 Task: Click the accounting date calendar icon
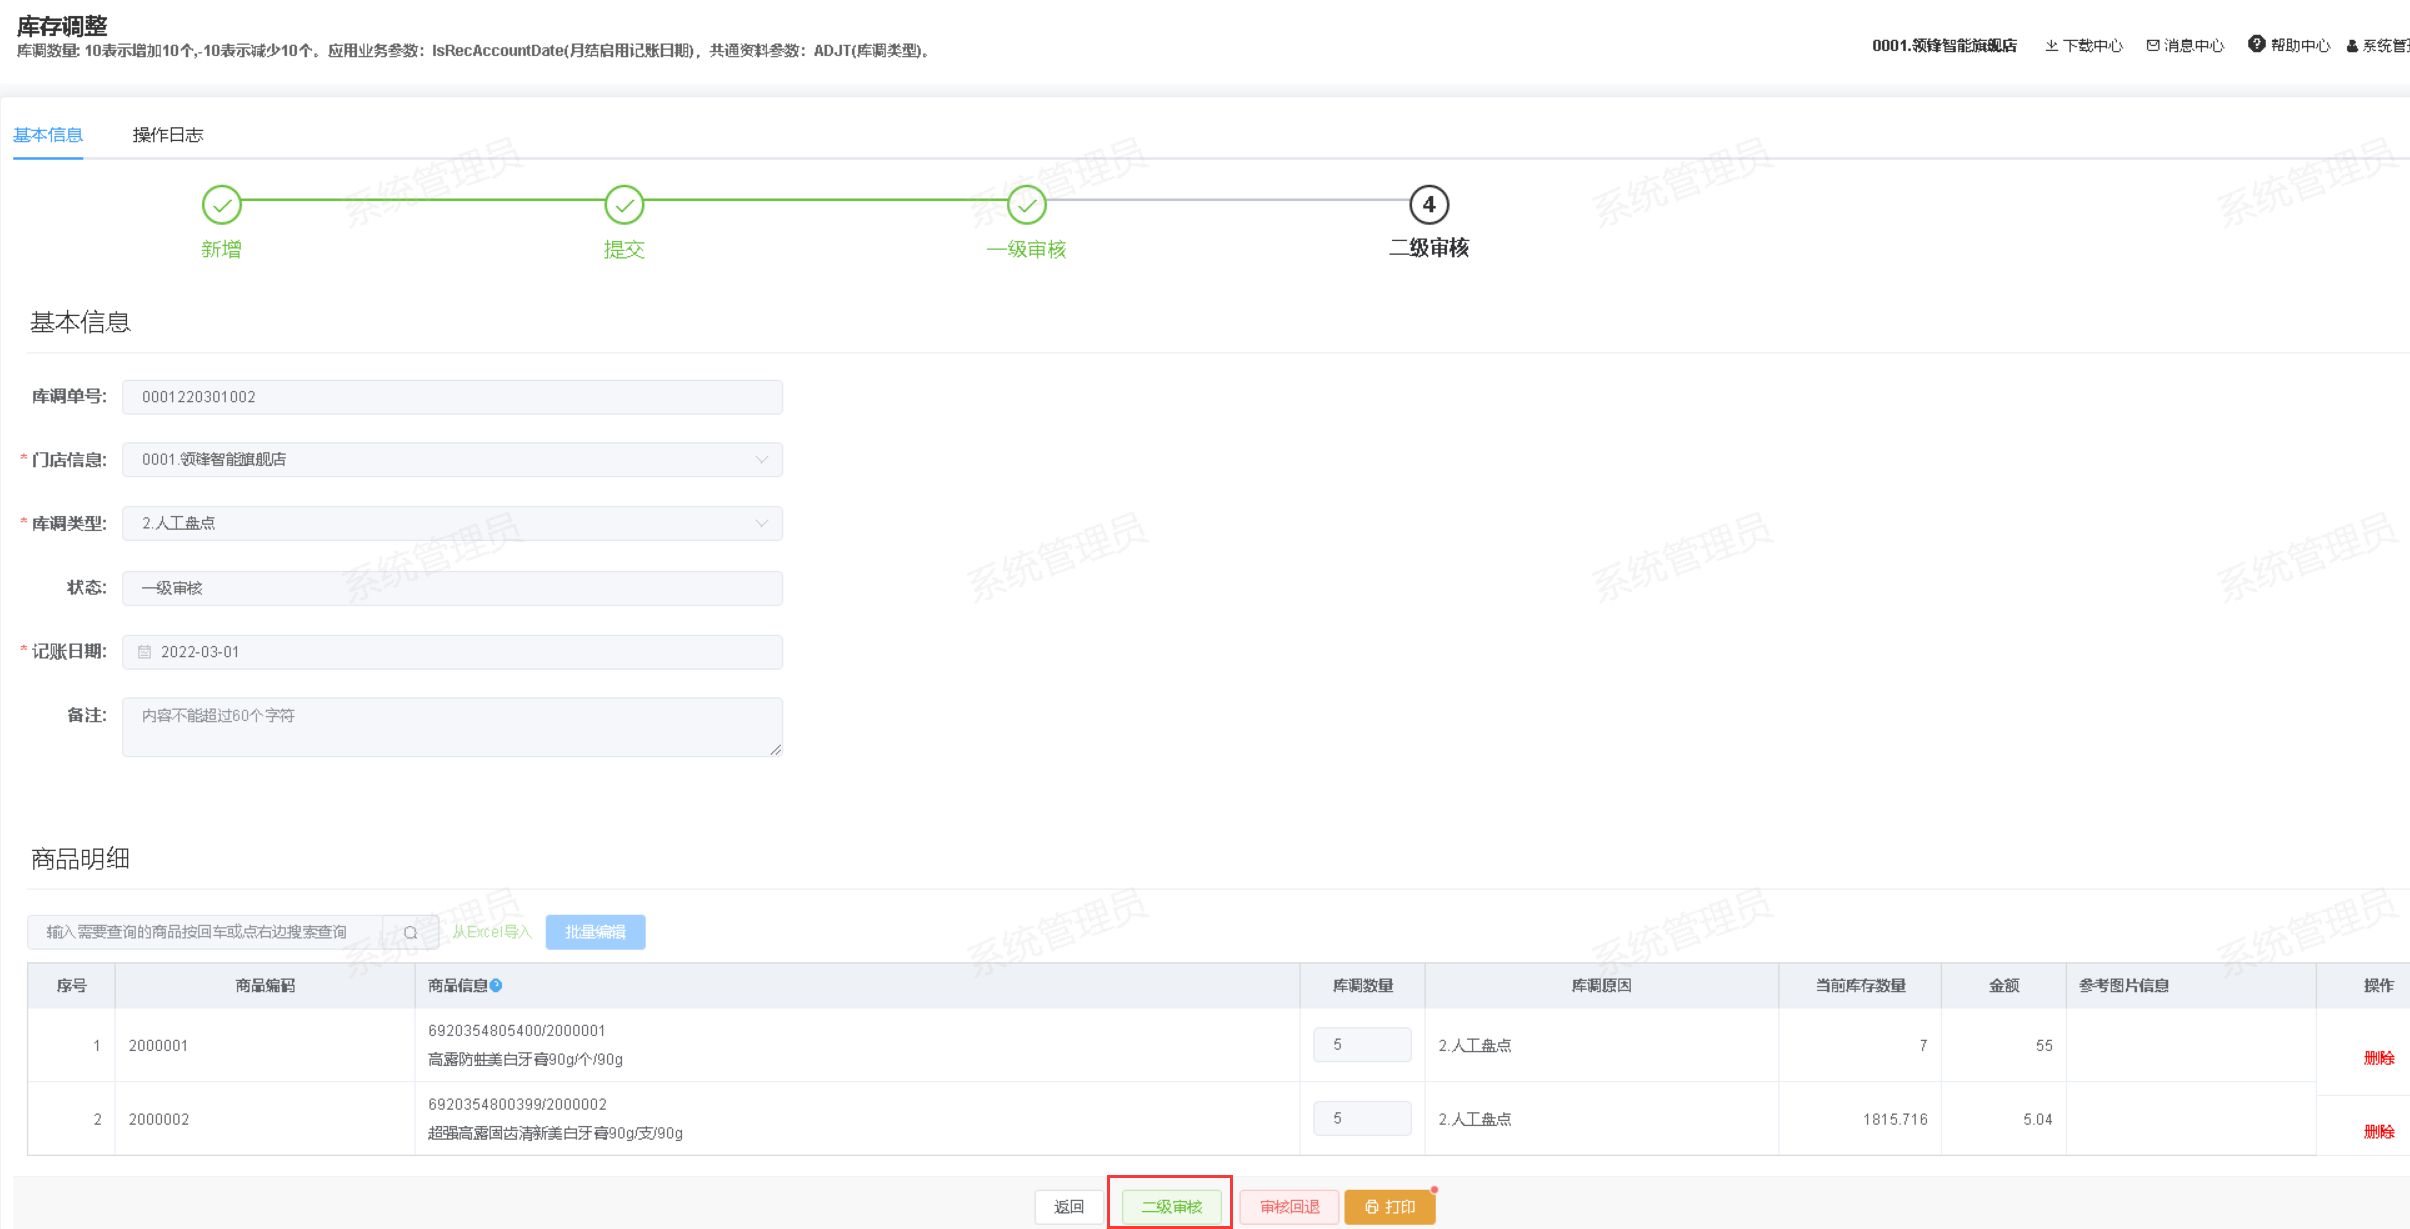145,652
